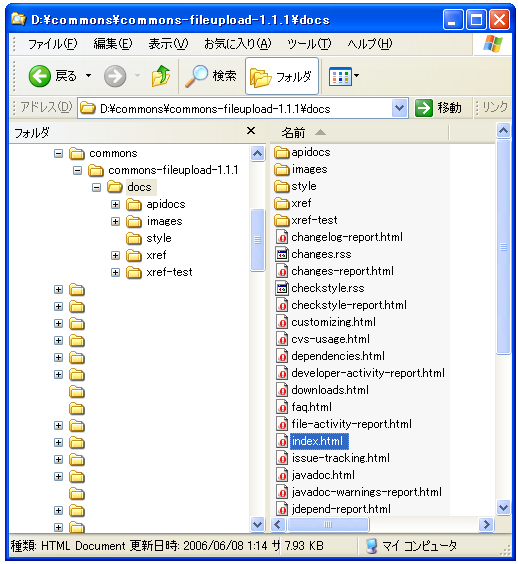Viewport: 518px width, 564px height.
Task: Sort by the 名前 column header
Action: tap(293, 133)
